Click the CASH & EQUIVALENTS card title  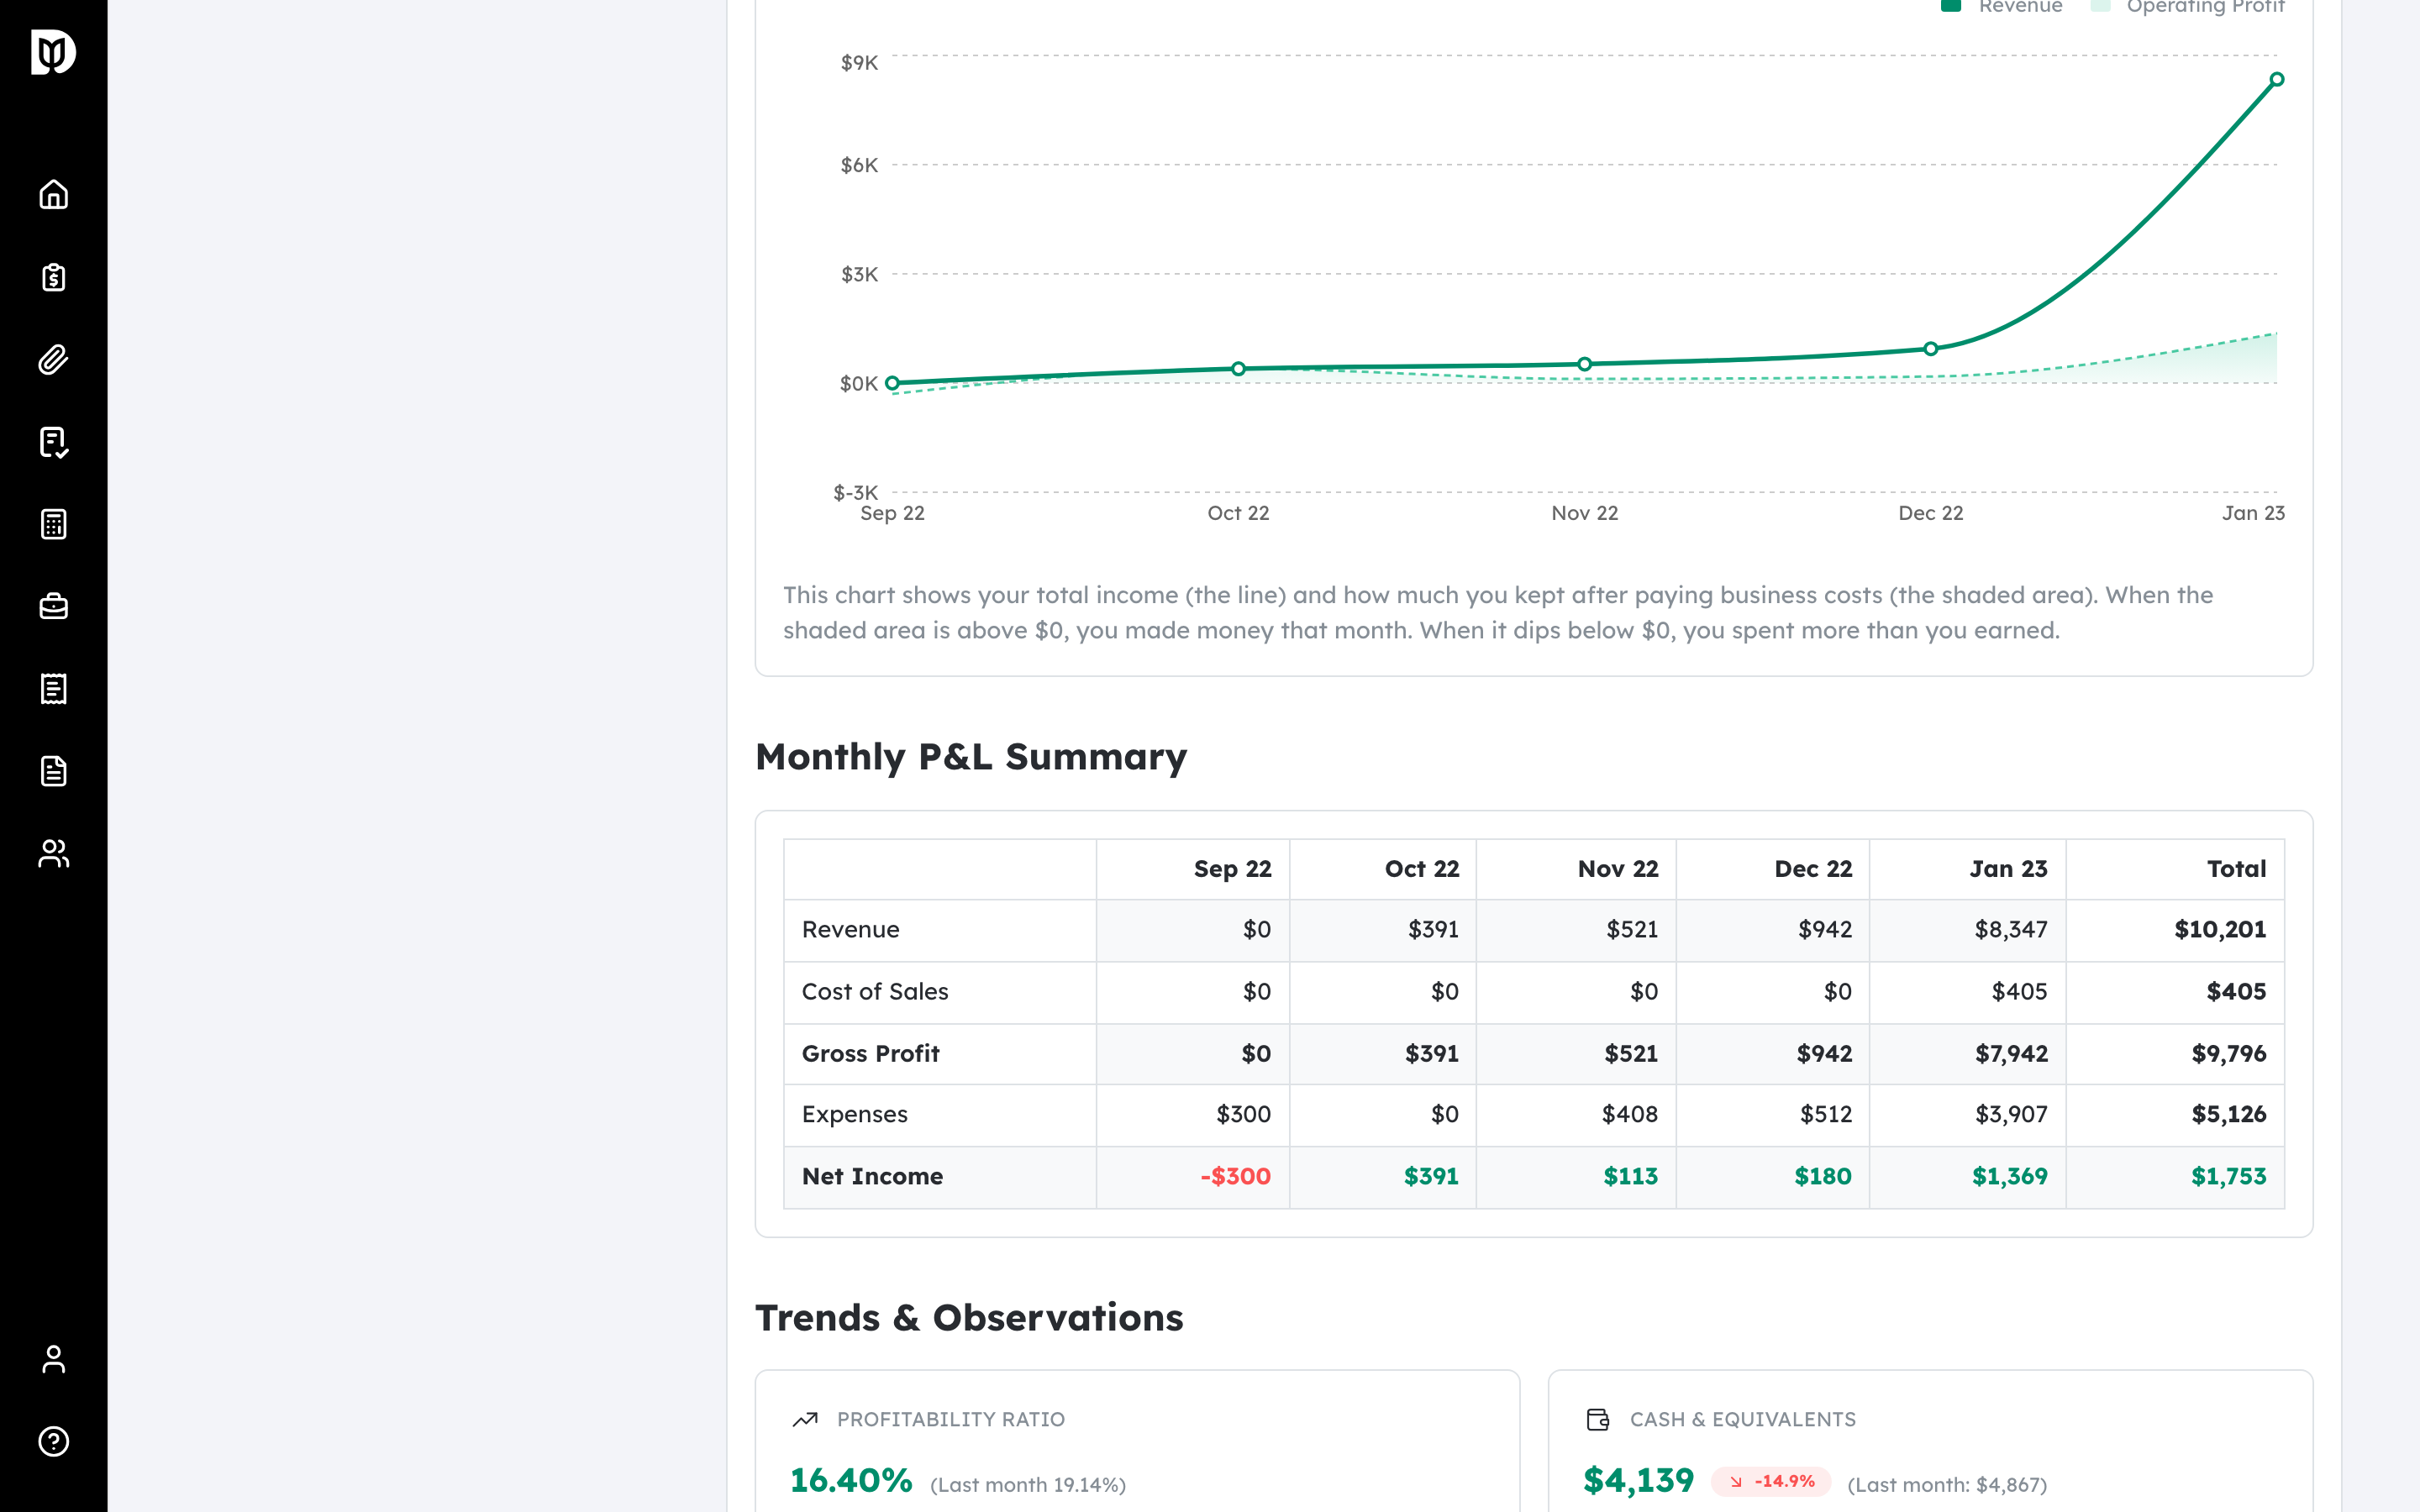pos(1743,1420)
